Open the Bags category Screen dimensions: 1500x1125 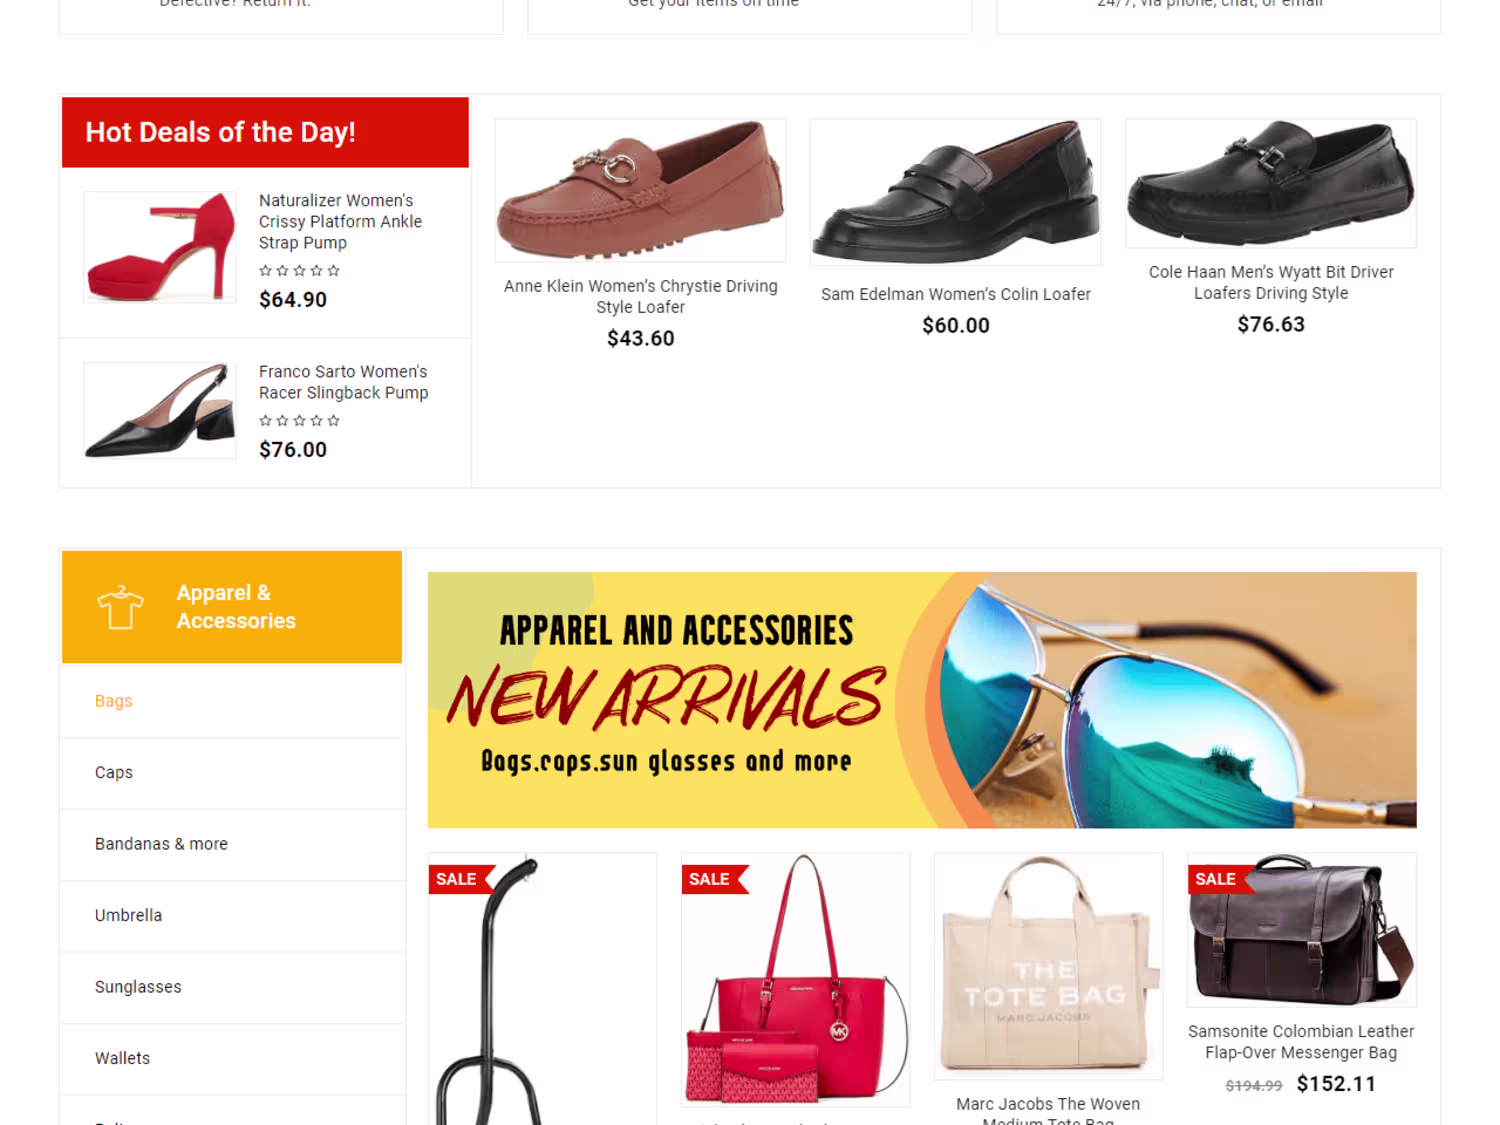(x=114, y=701)
